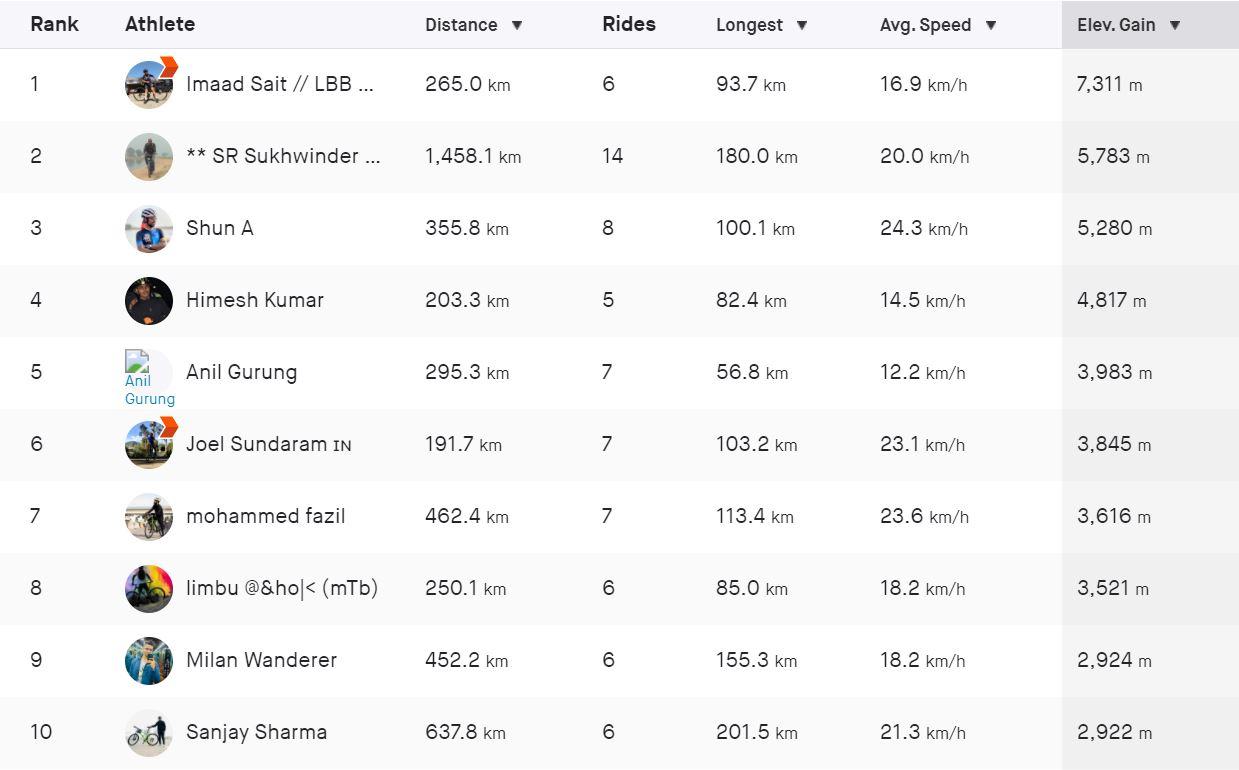Click Elev. Gain sort arrow
Image resolution: width=1239 pixels, height=770 pixels.
[1175, 26]
